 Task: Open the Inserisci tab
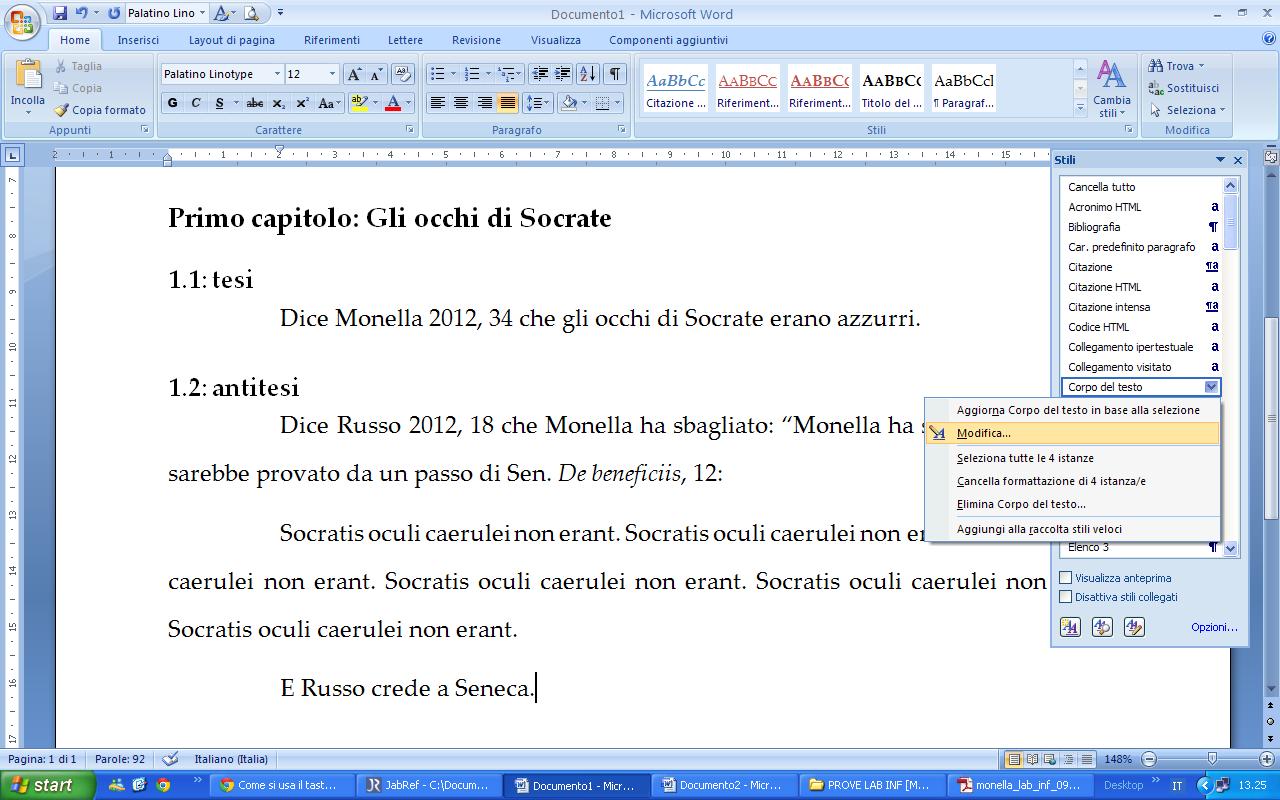click(x=138, y=40)
